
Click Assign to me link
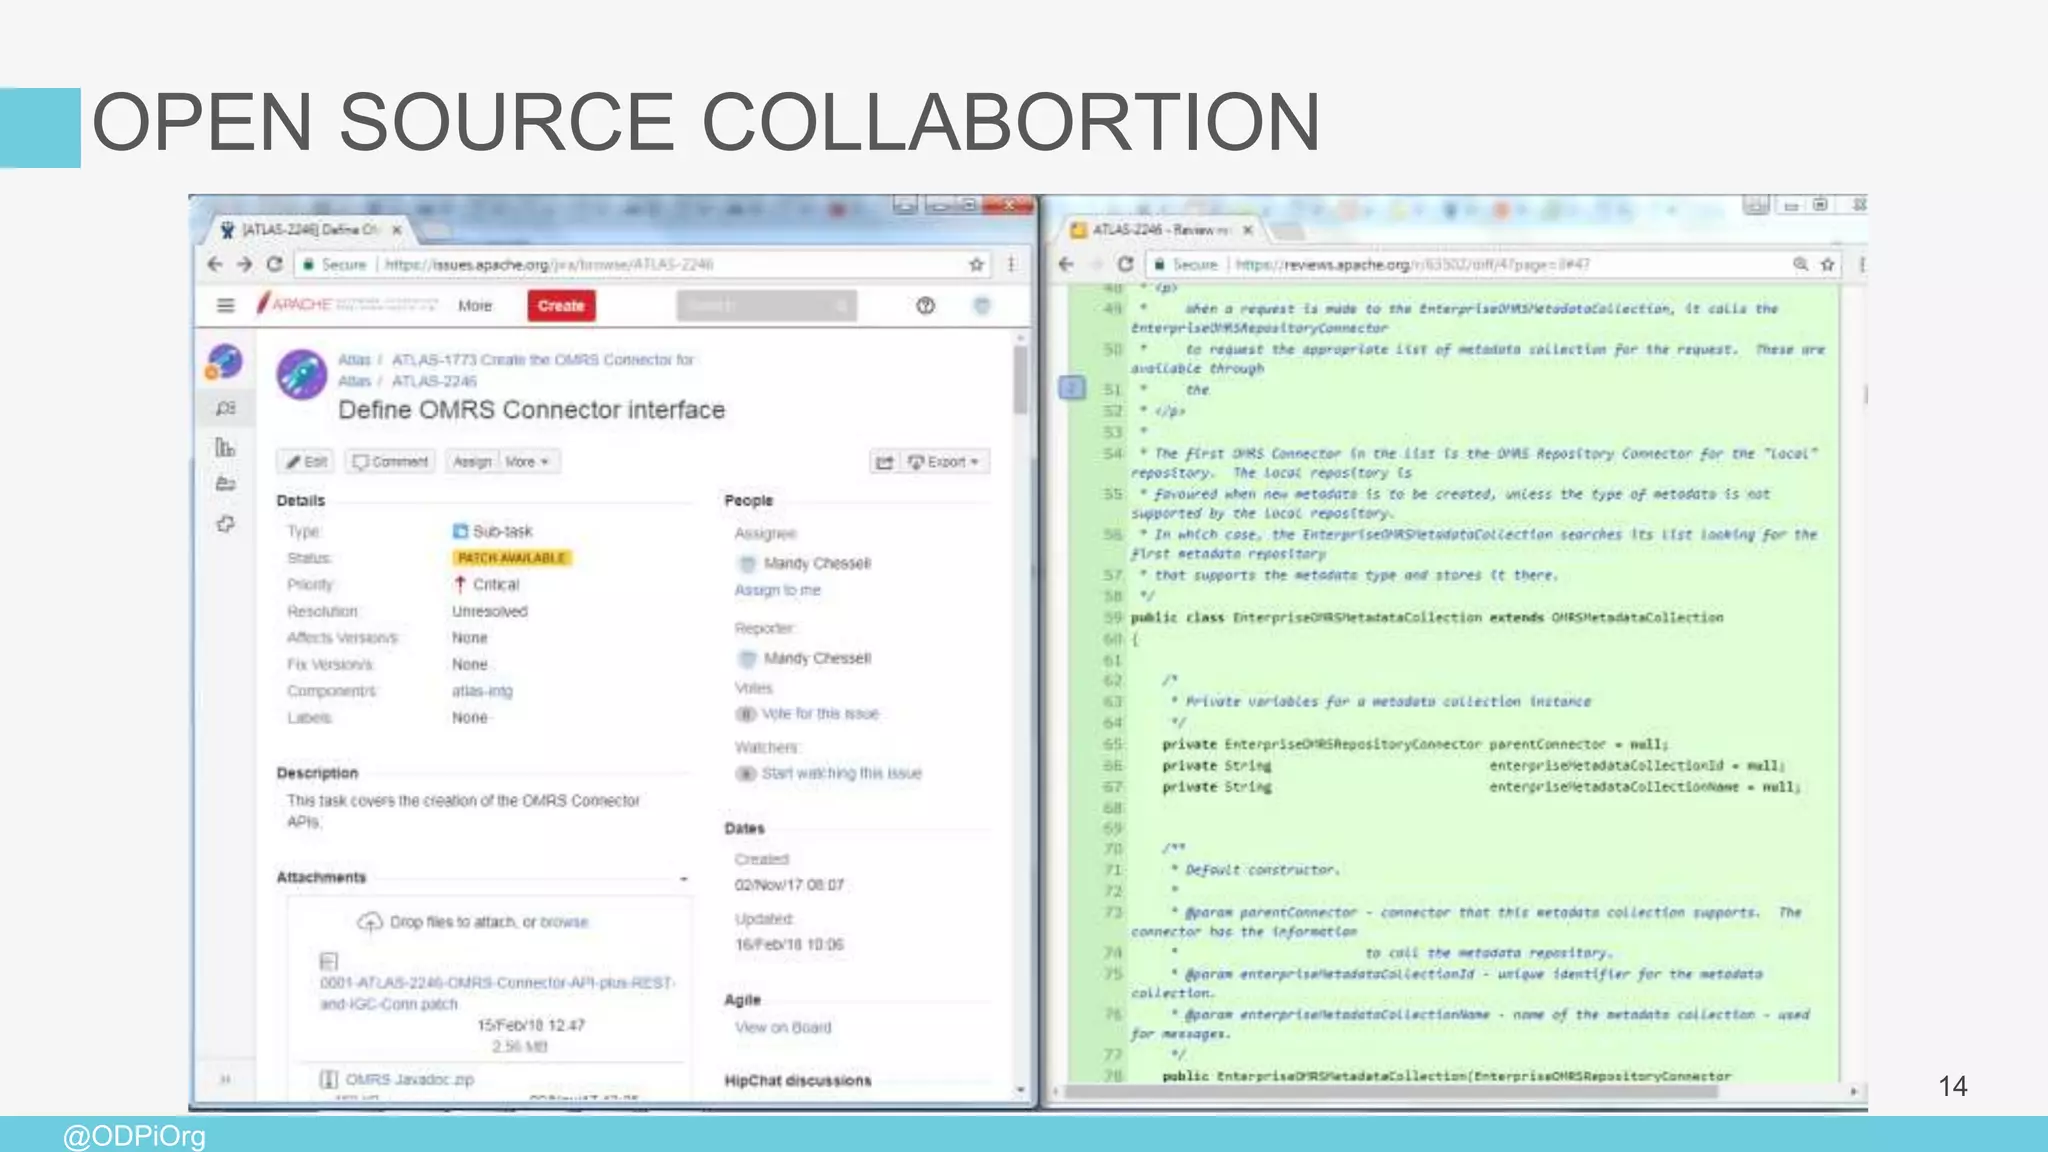pyautogui.click(x=777, y=590)
